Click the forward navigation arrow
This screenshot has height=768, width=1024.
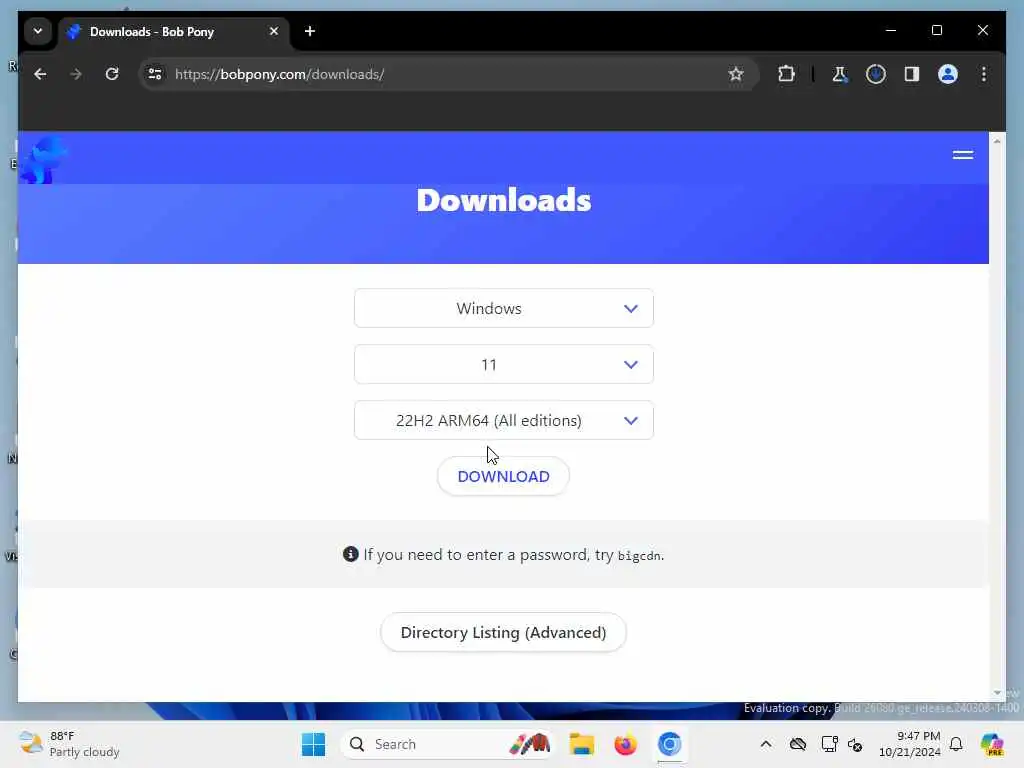tap(76, 74)
